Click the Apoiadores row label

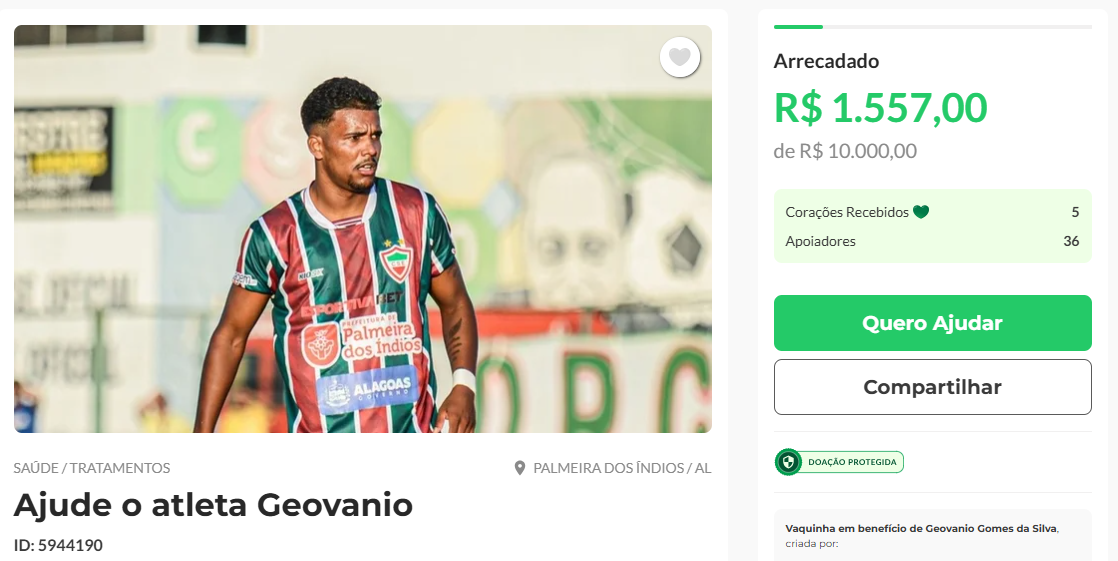(820, 241)
